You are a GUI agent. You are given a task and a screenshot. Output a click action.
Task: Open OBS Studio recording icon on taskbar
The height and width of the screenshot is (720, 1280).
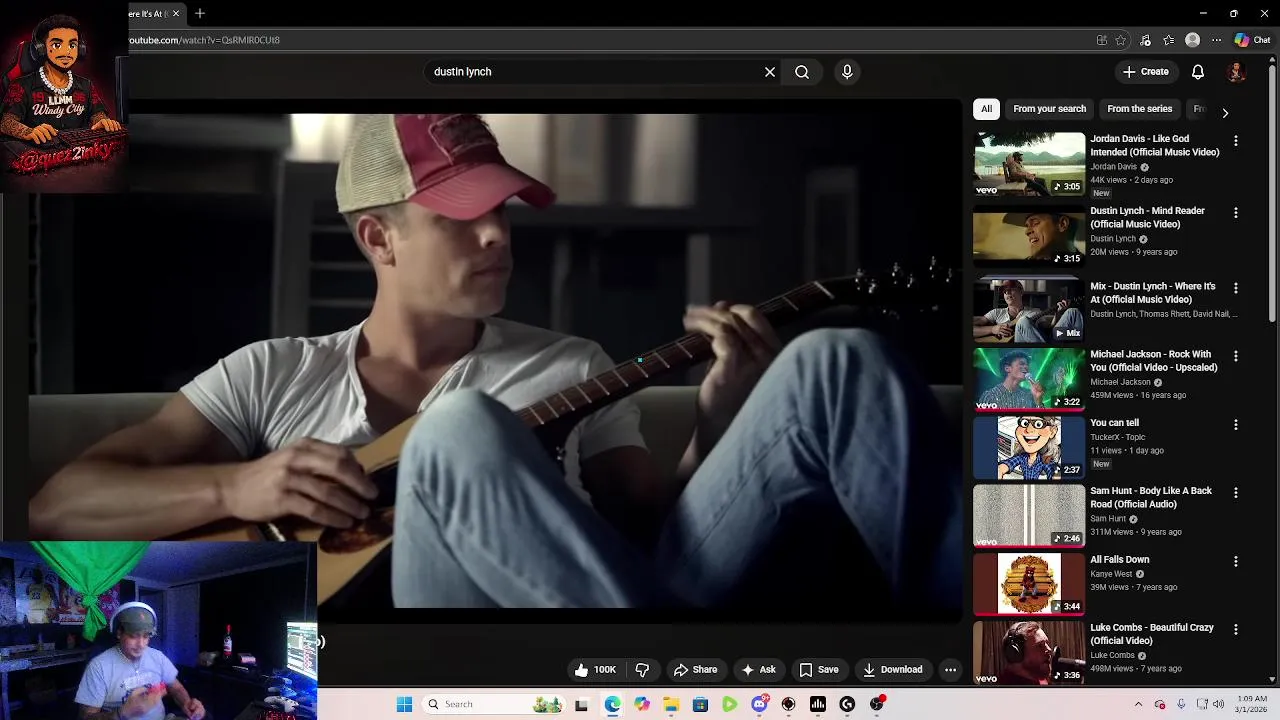tap(877, 704)
